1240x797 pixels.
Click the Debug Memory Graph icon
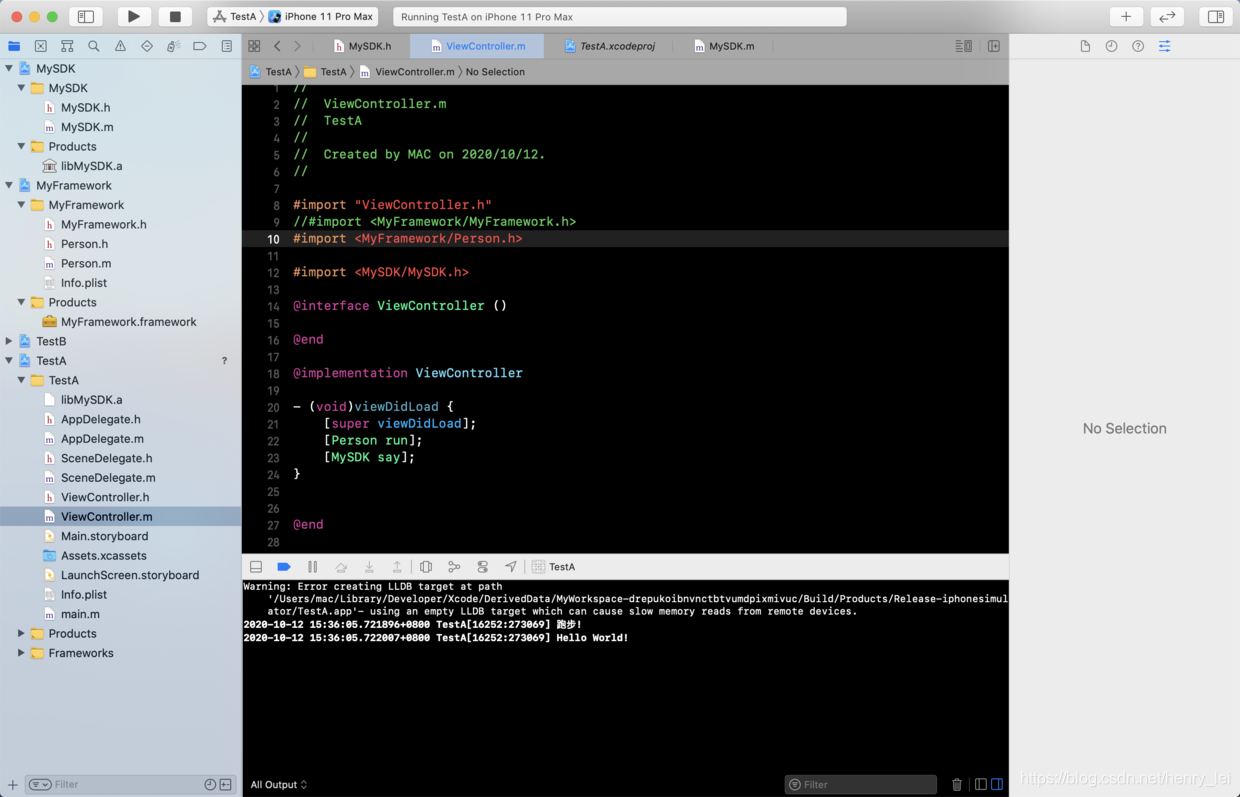pos(454,567)
